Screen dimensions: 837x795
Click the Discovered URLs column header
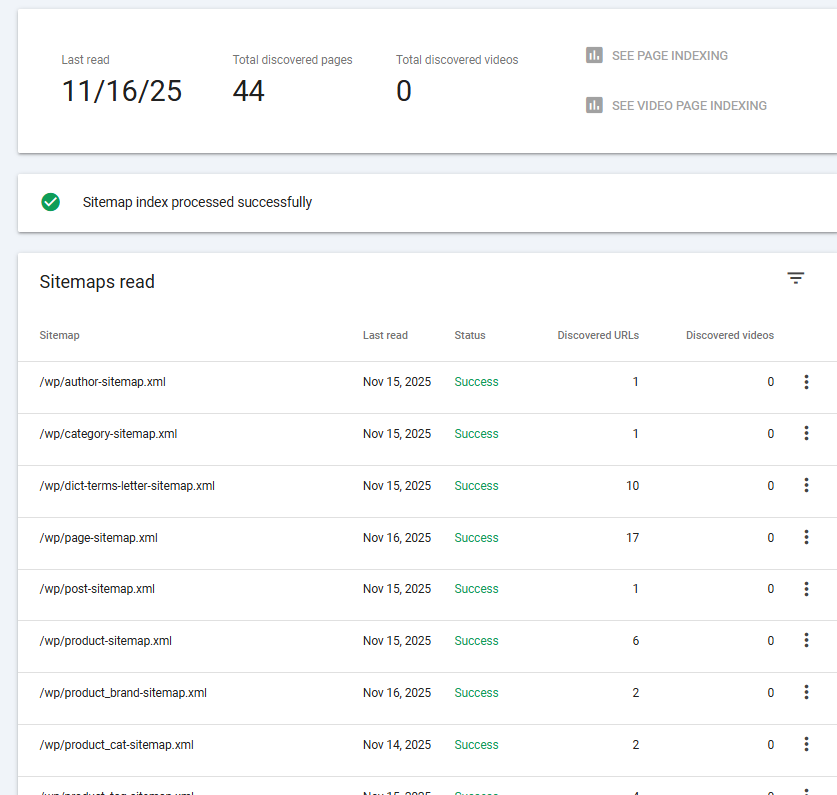[x=597, y=335]
